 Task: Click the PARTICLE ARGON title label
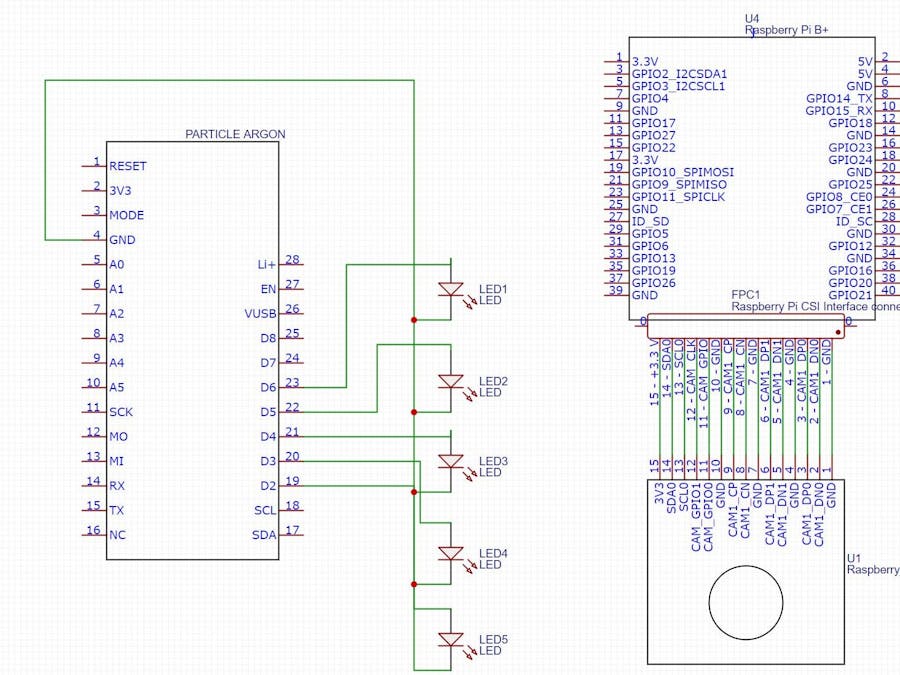pyautogui.click(x=235, y=134)
